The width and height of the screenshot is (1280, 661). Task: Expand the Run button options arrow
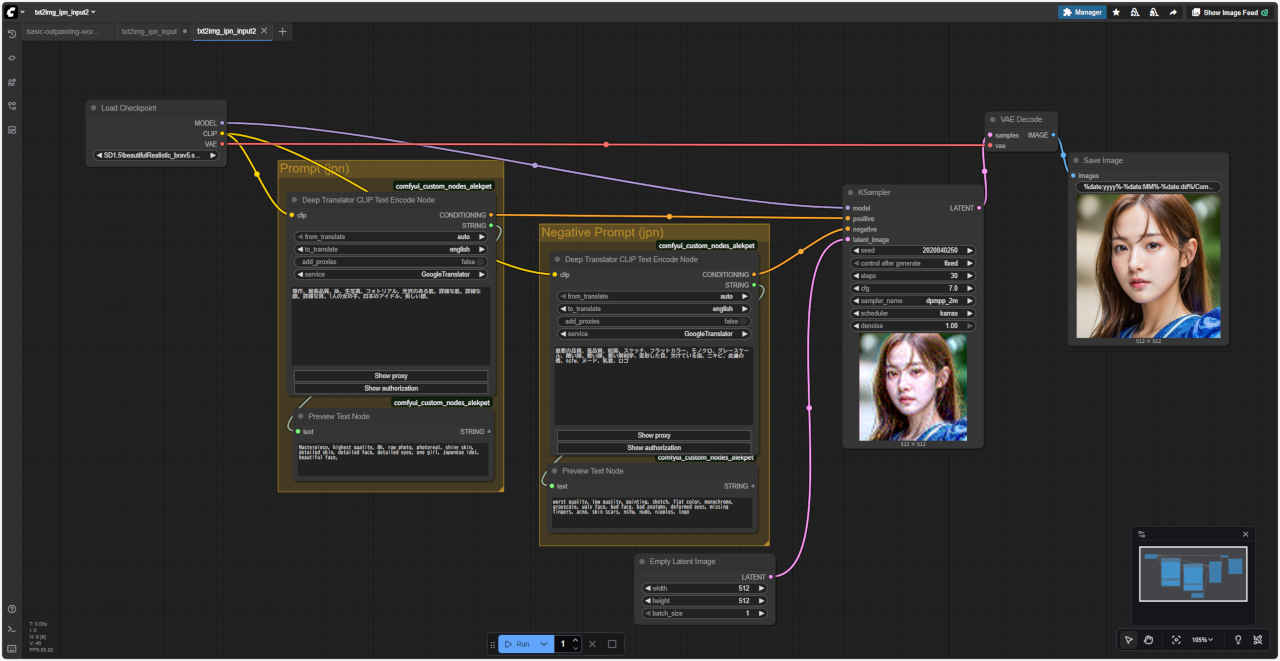tap(544, 644)
